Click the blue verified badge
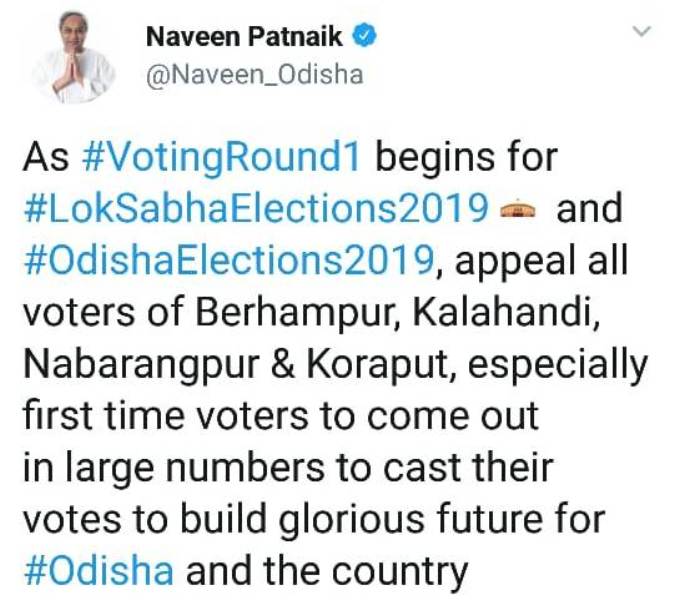 click(366, 38)
